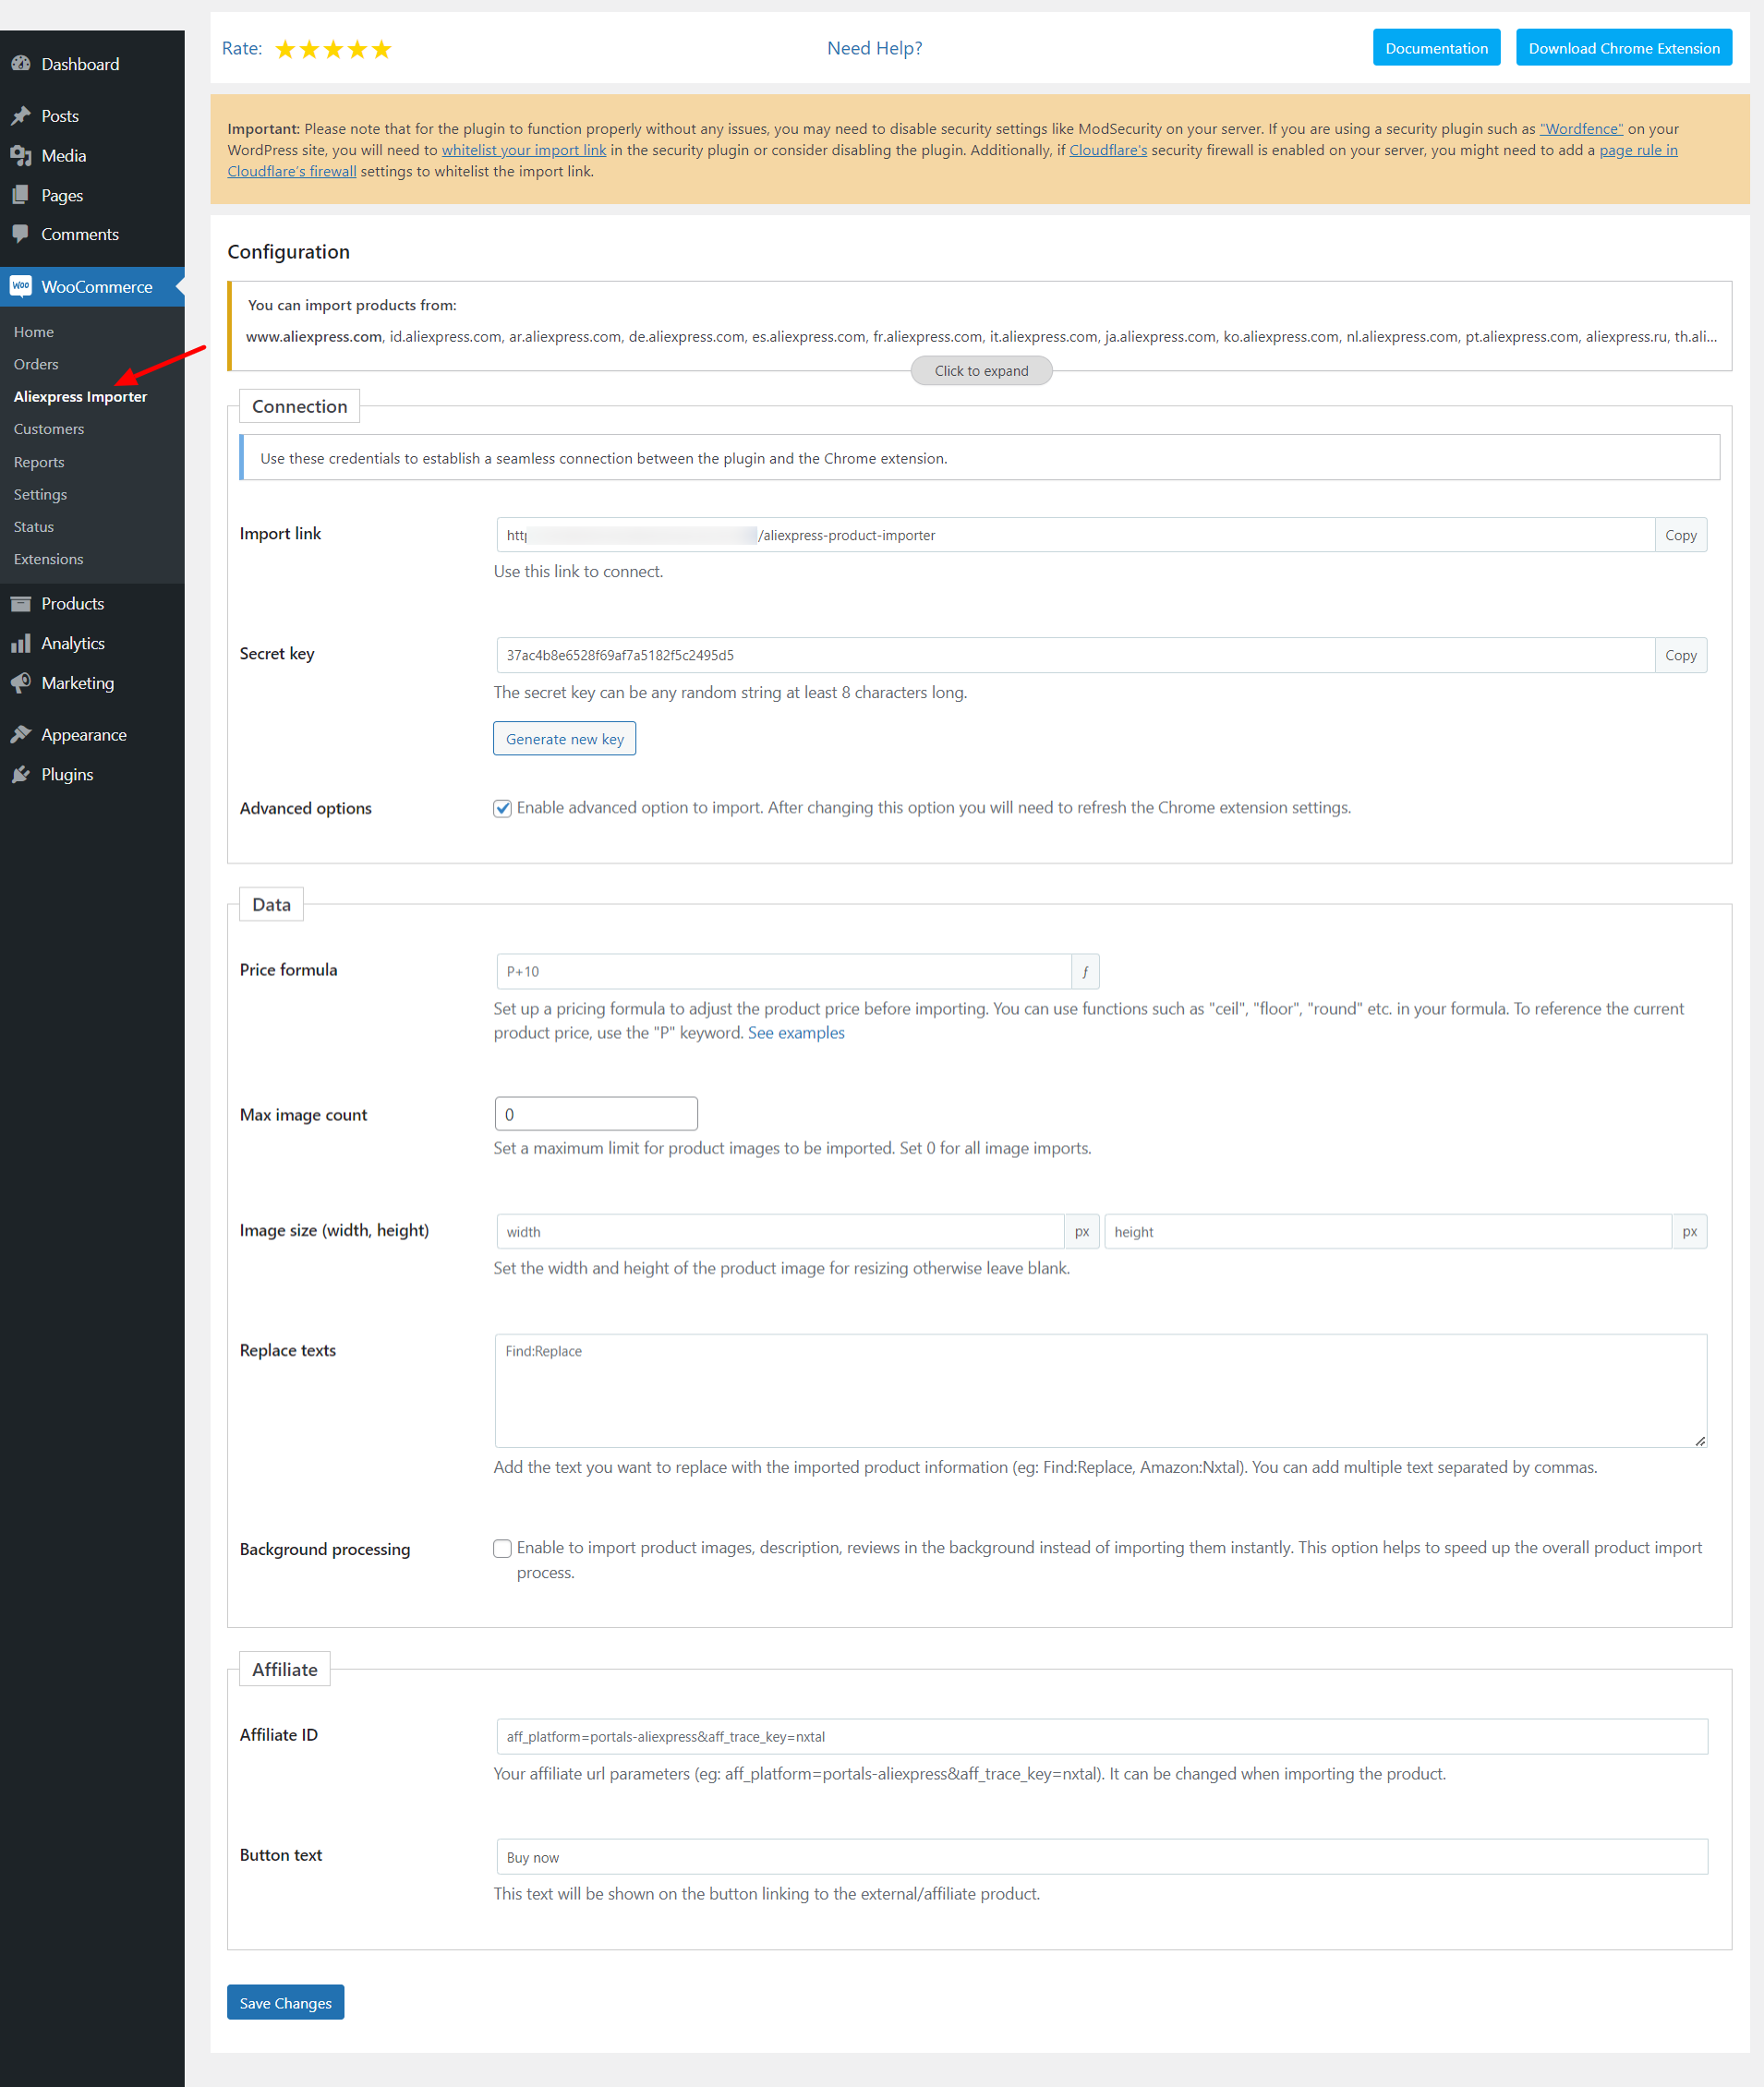Open the Documentation button
Image resolution: width=1764 pixels, height=2087 pixels.
click(x=1436, y=48)
